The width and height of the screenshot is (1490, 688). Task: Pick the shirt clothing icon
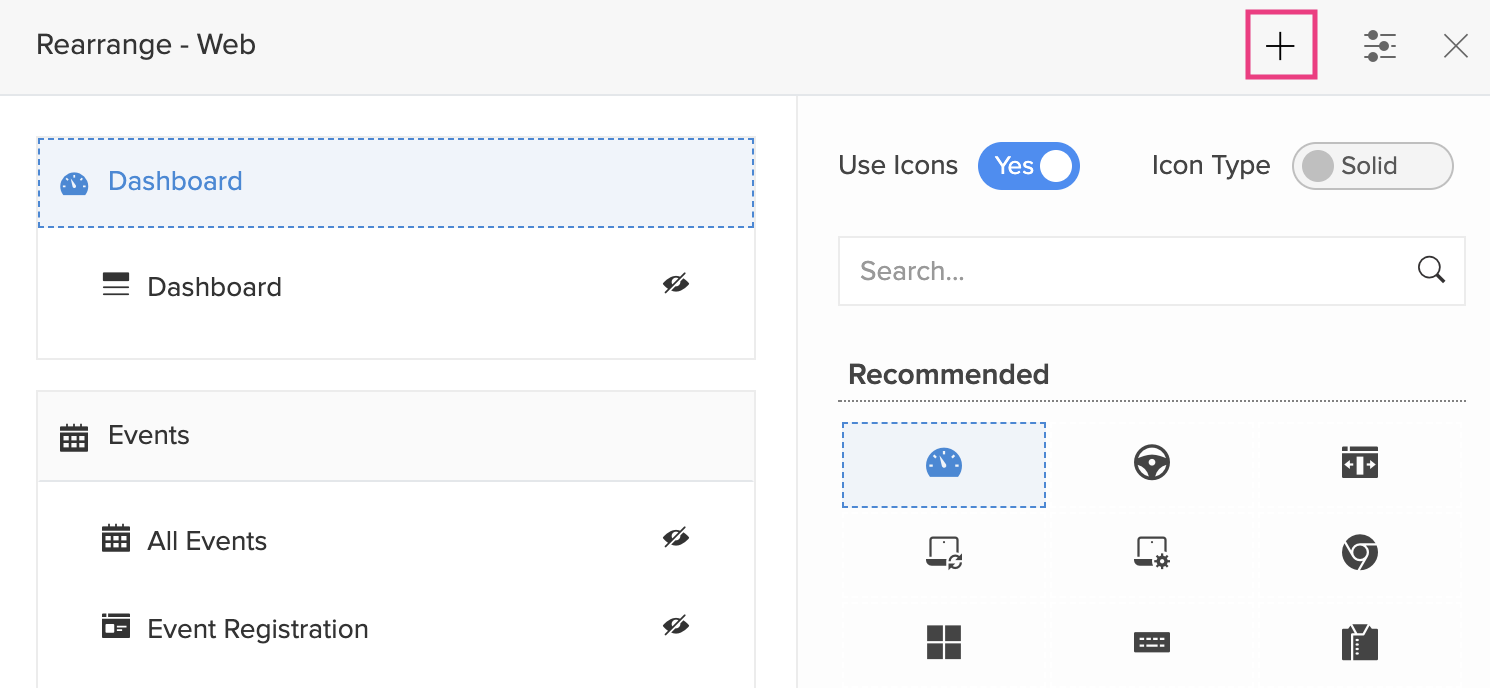pos(1359,642)
